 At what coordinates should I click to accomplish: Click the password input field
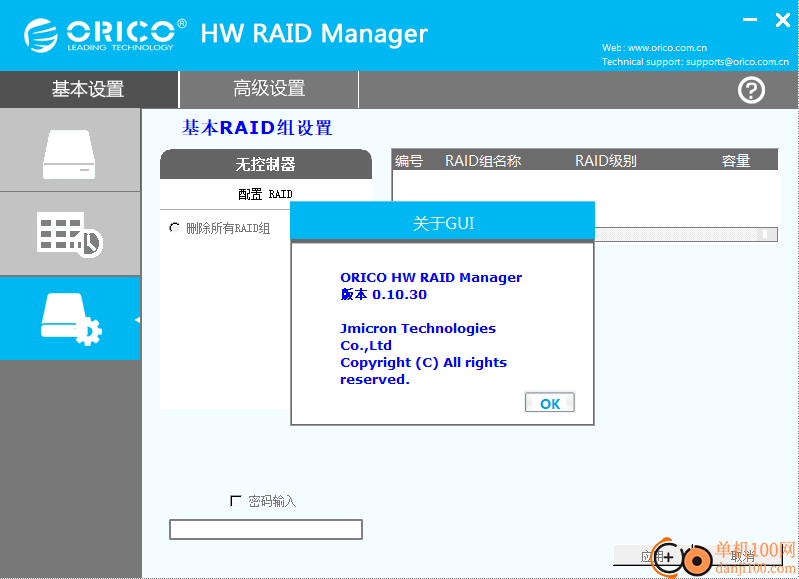(x=265, y=529)
